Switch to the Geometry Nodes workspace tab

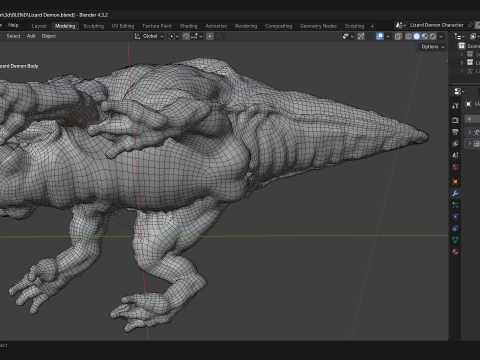318,26
